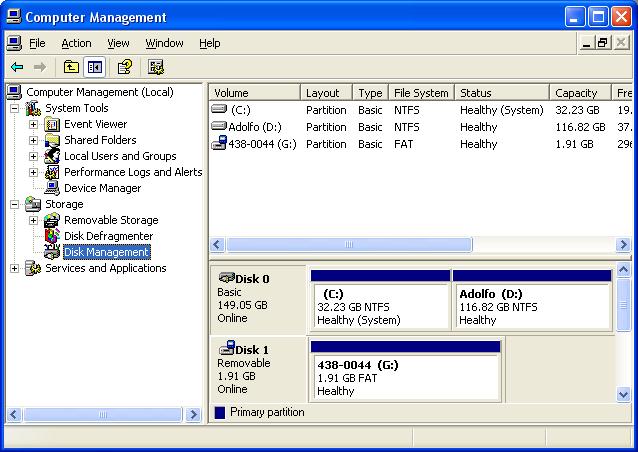Screen dimensions: 638x452
Task: Click the Device Manager icon in tree
Action: pyautogui.click(x=52, y=188)
